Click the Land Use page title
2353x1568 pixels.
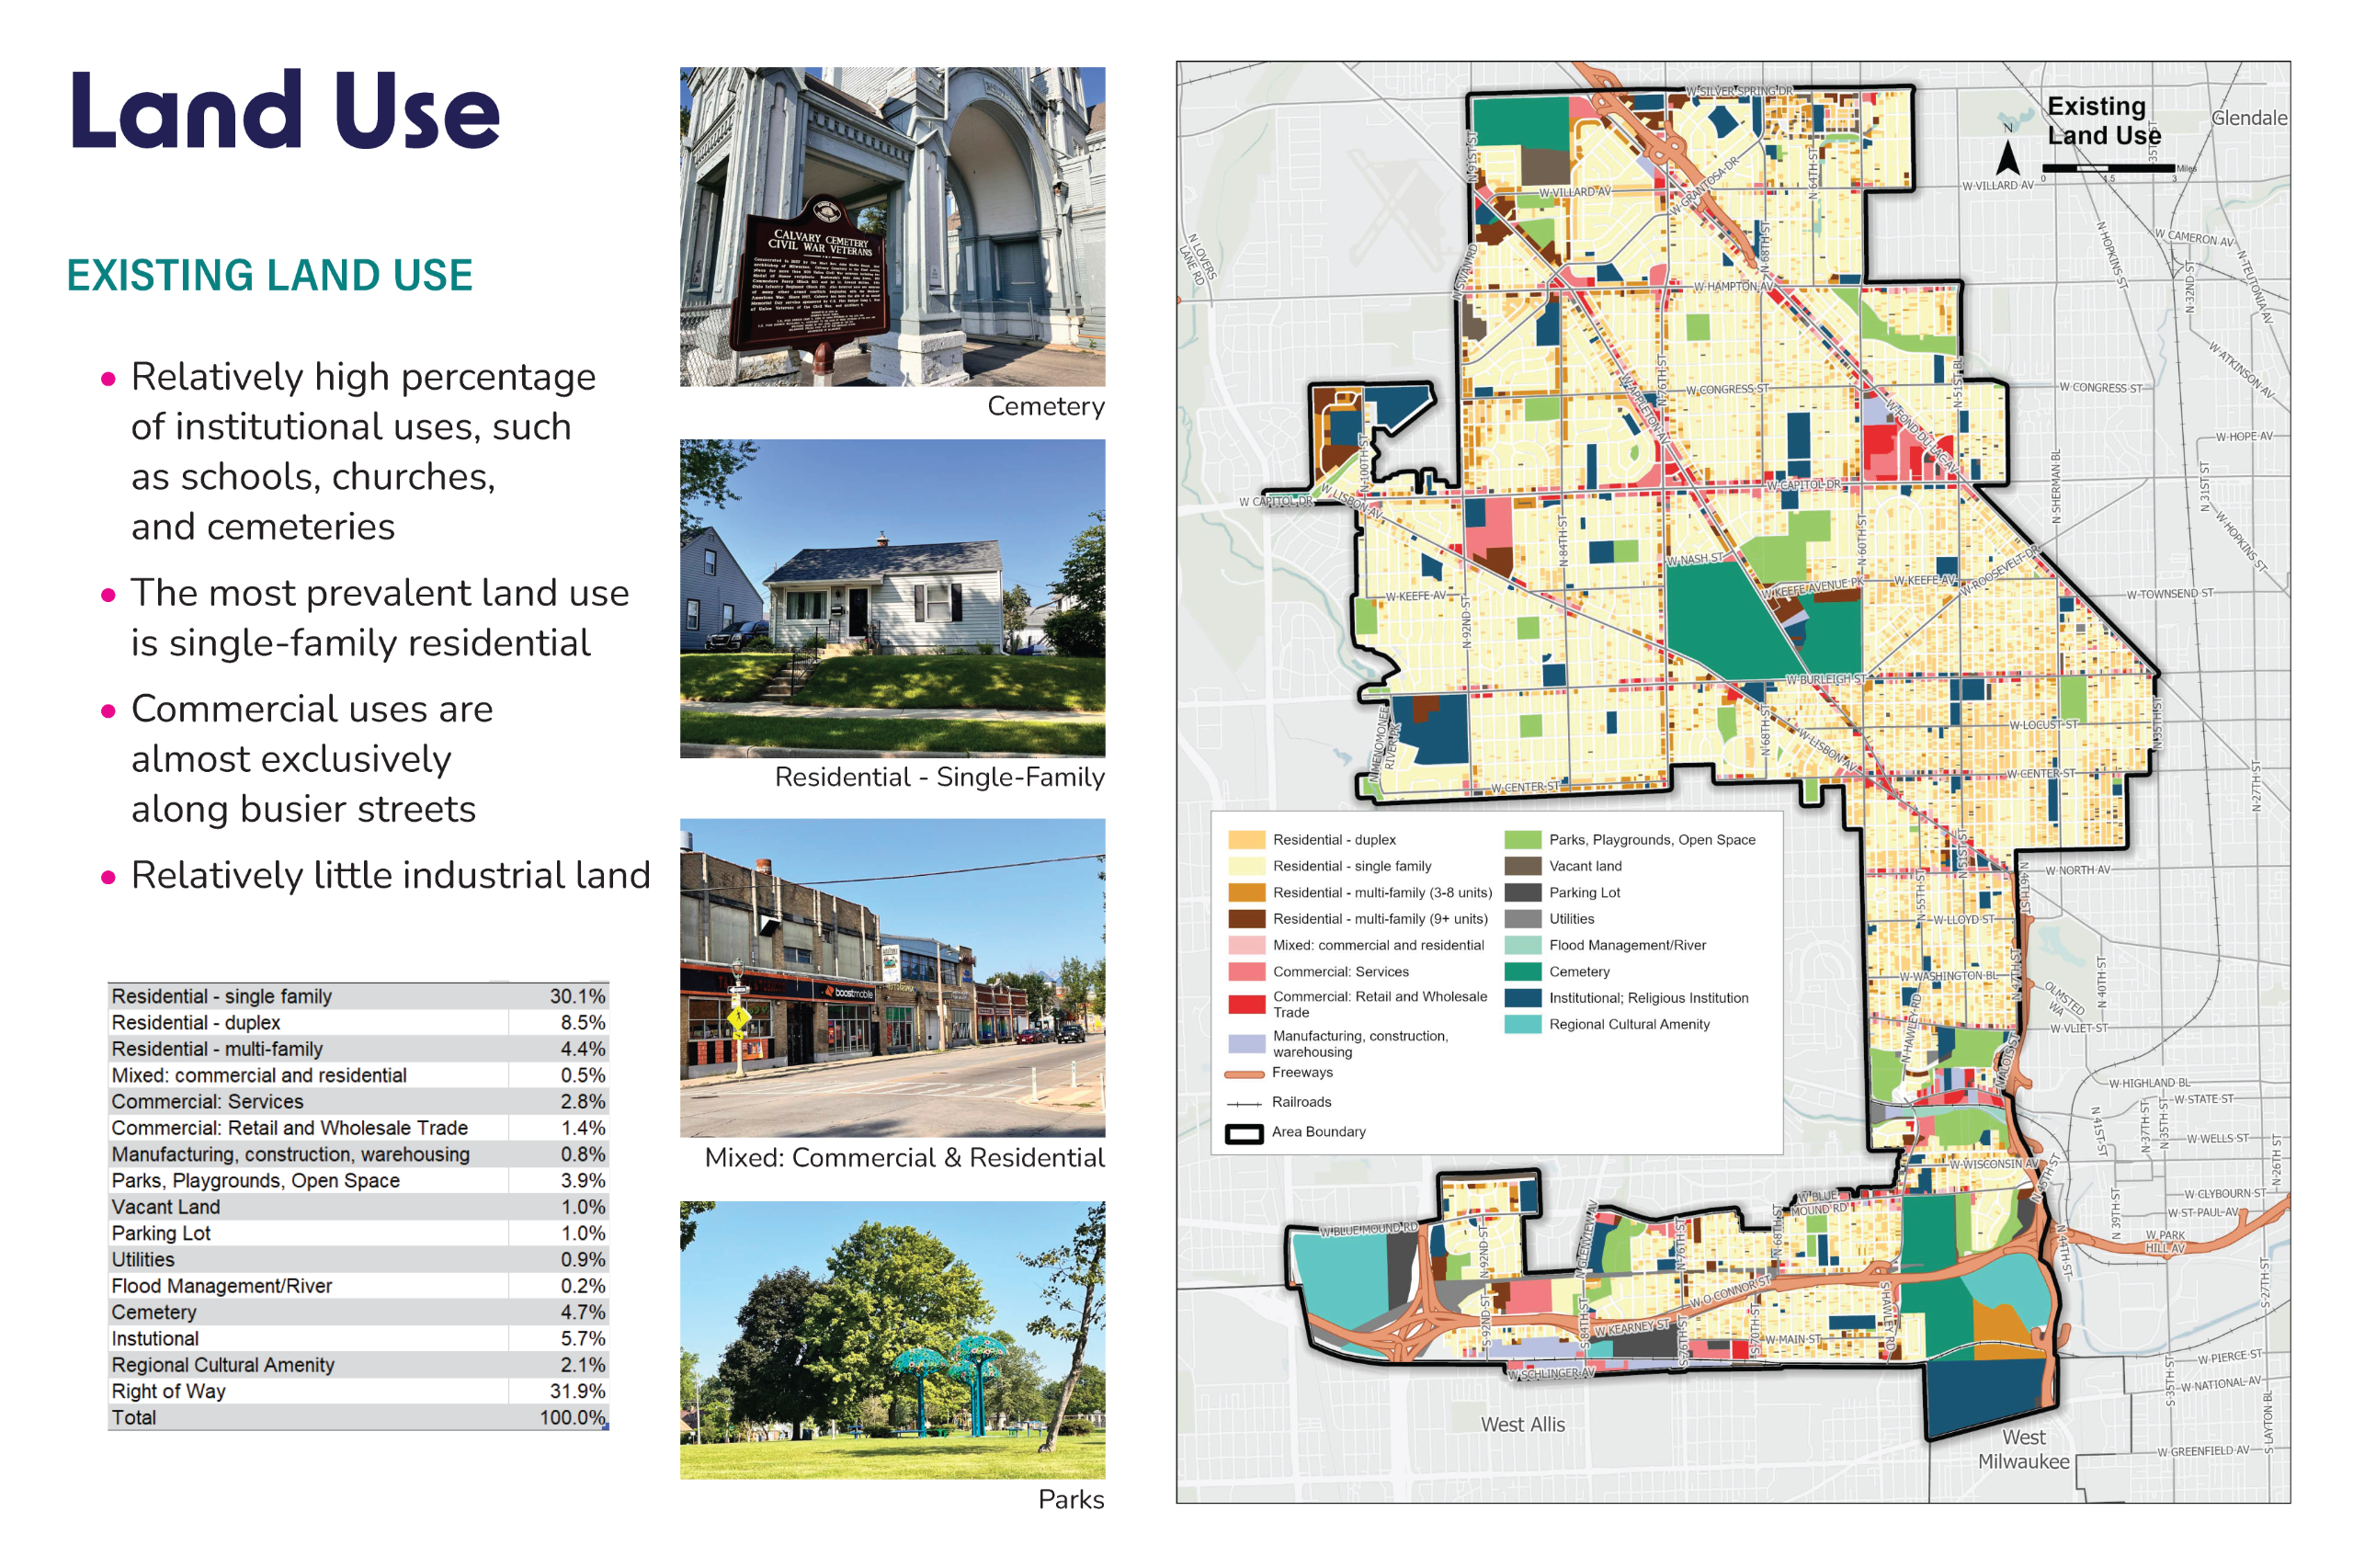(x=285, y=110)
